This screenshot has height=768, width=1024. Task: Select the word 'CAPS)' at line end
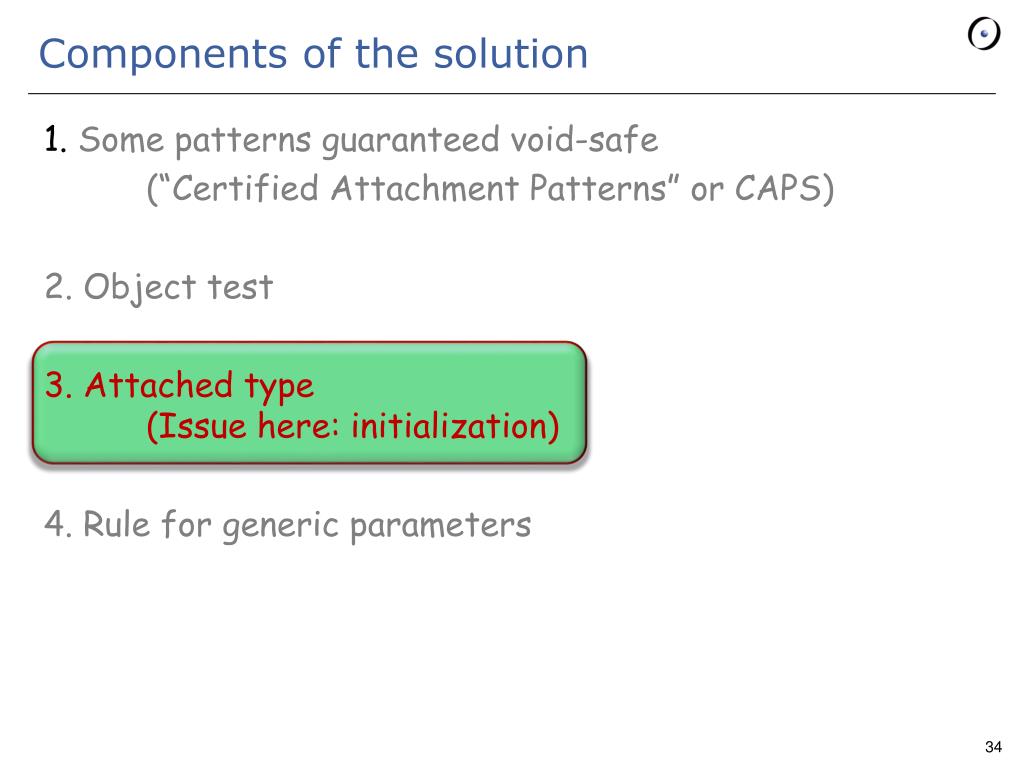[x=784, y=189]
